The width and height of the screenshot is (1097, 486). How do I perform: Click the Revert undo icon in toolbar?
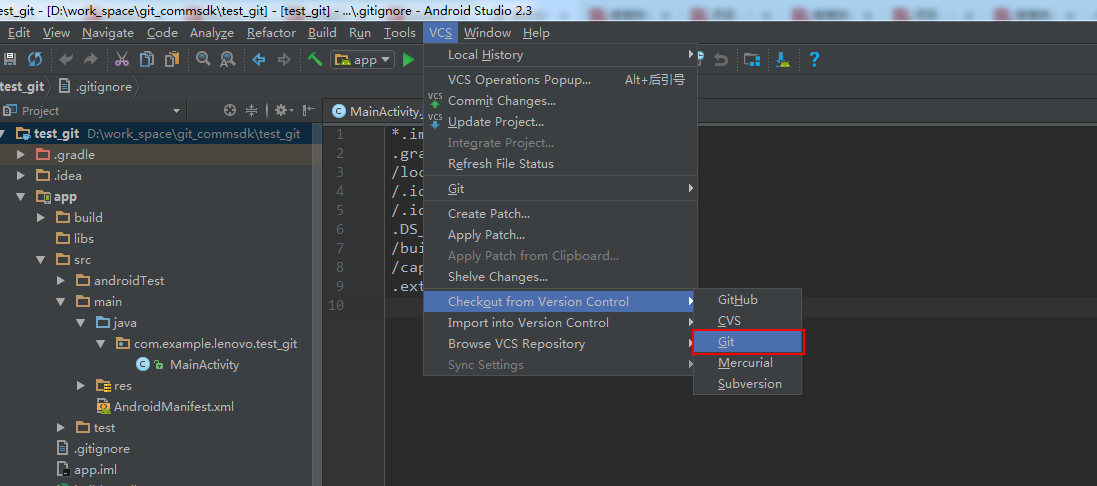pyautogui.click(x=721, y=60)
